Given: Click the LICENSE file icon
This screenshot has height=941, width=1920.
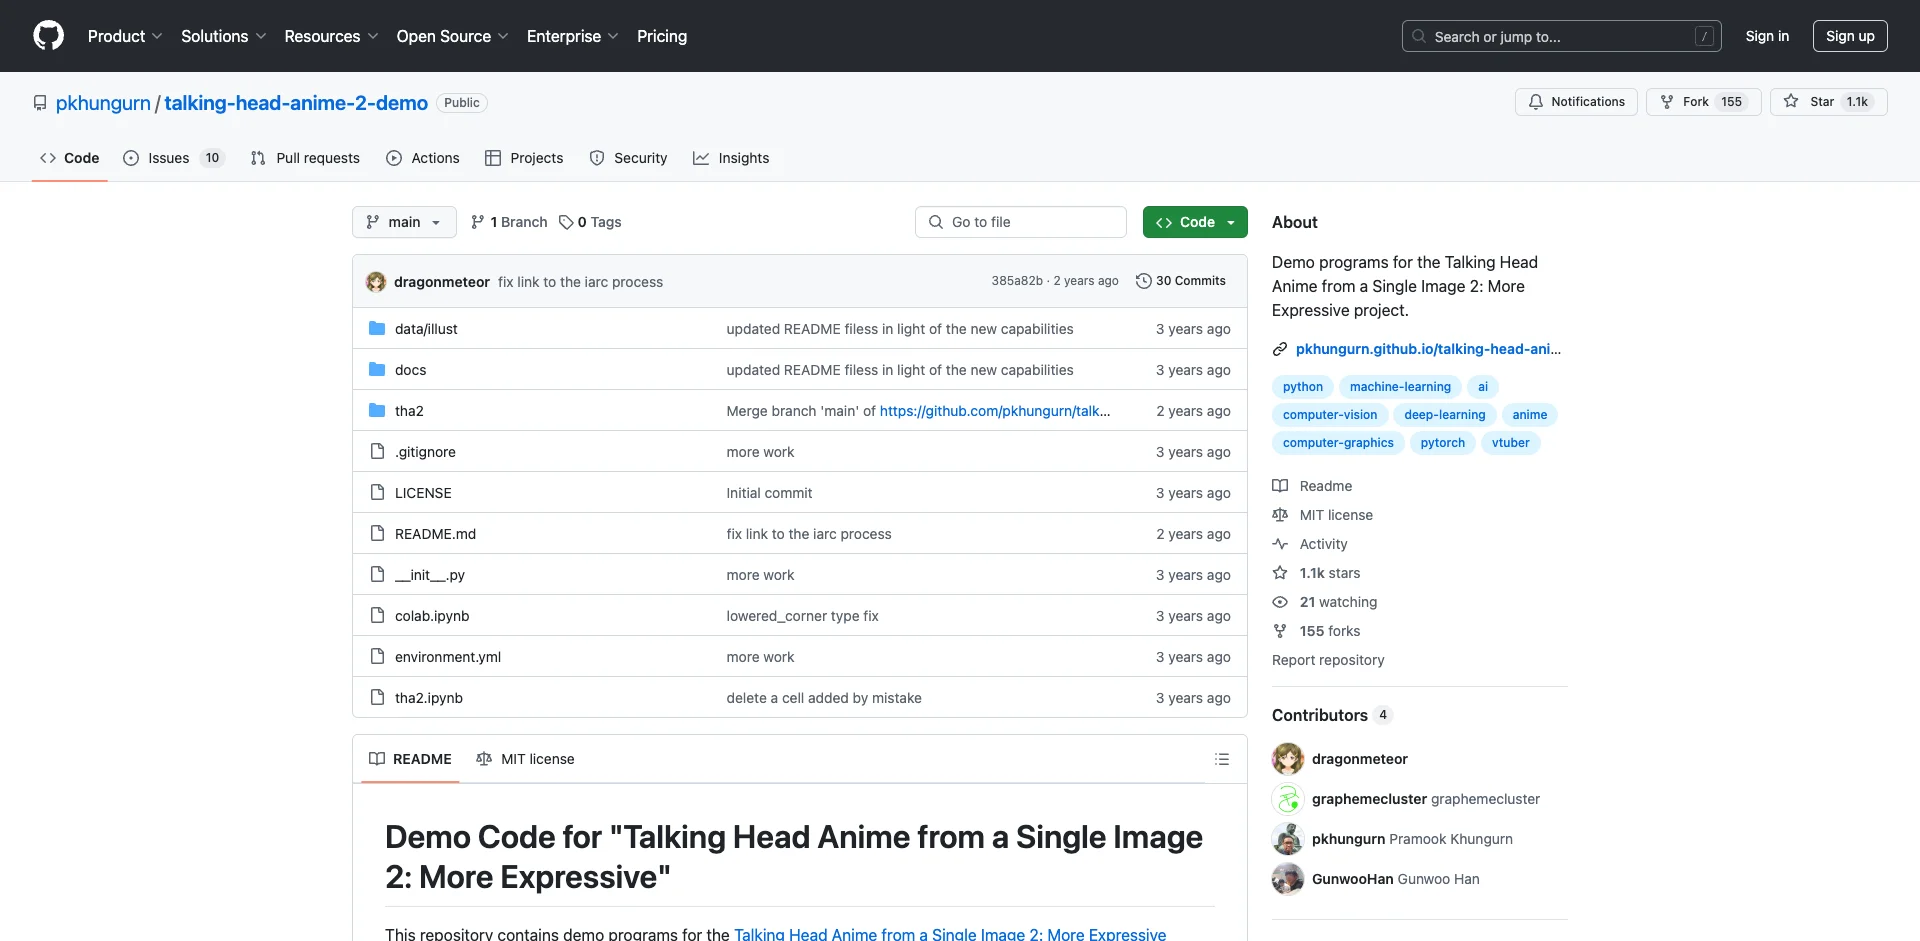Looking at the screenshot, I should (x=377, y=493).
